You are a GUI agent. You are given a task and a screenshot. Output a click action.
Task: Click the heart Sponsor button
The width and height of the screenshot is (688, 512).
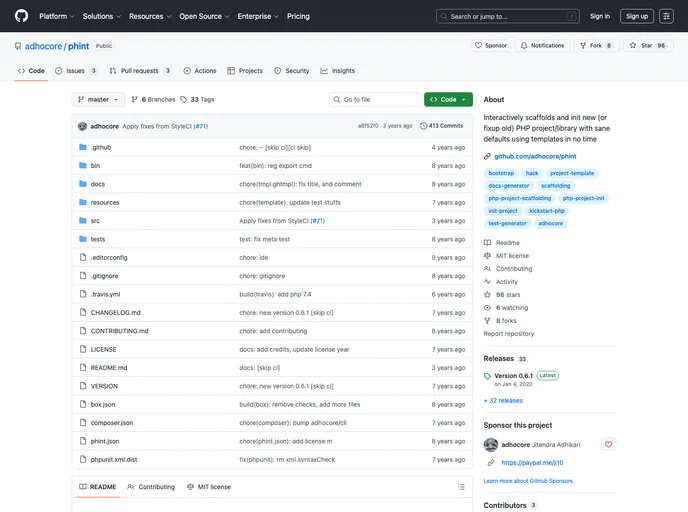click(x=491, y=45)
